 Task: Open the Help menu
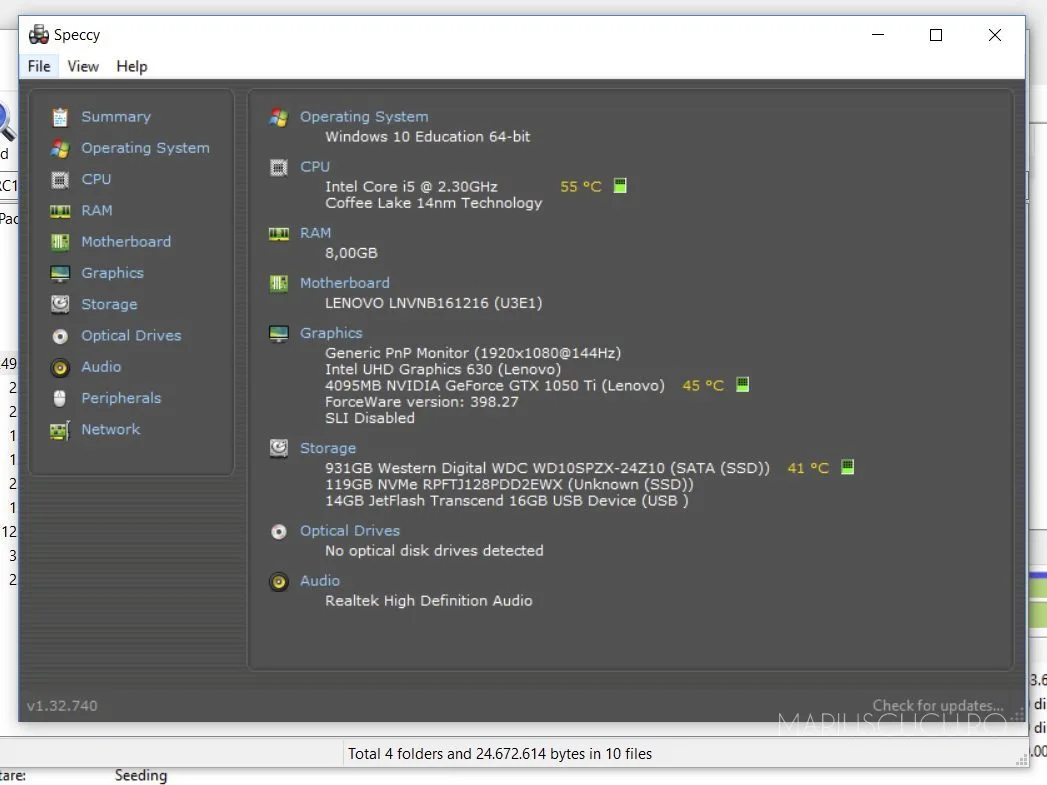pos(132,66)
